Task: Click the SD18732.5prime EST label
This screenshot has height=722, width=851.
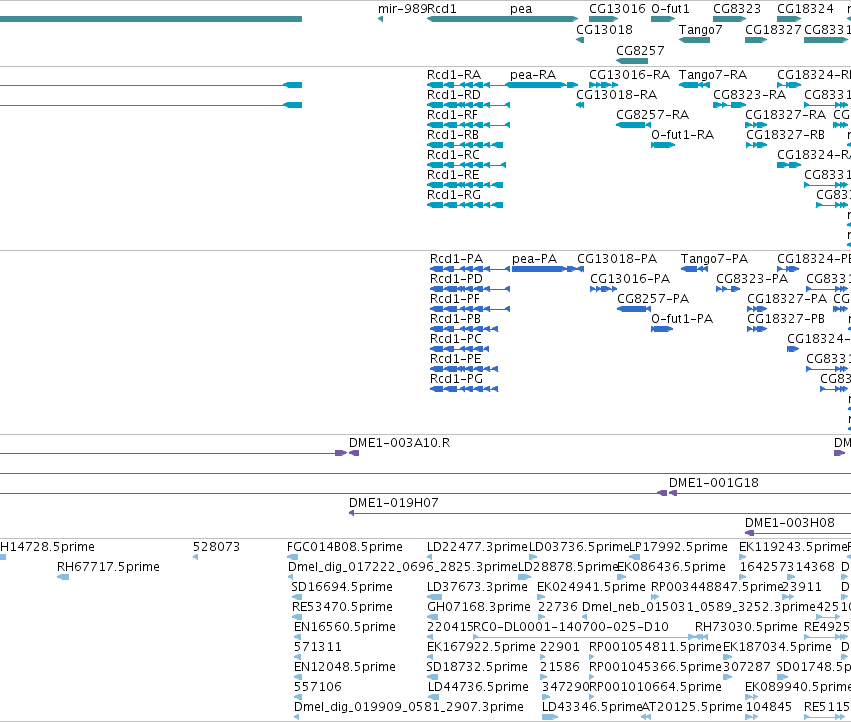Action: pyautogui.click(x=477, y=667)
